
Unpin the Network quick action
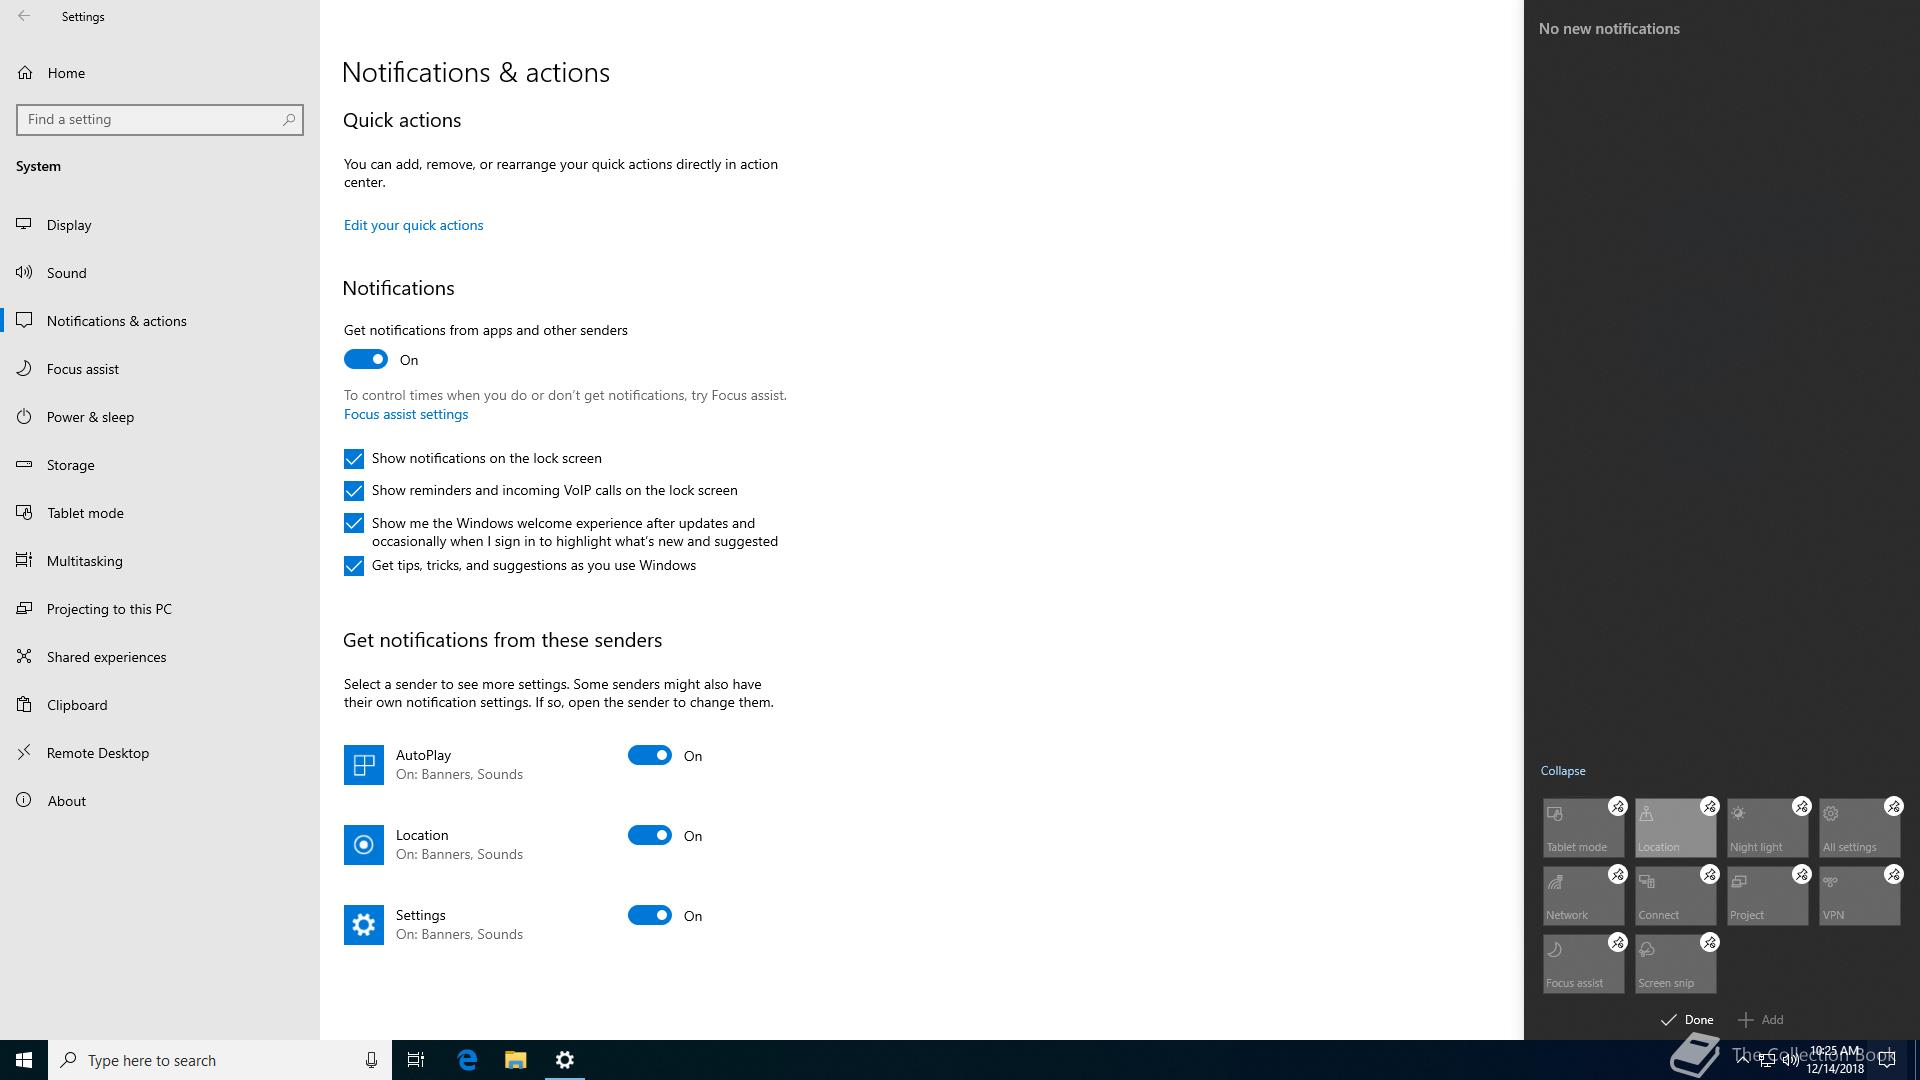[1617, 874]
